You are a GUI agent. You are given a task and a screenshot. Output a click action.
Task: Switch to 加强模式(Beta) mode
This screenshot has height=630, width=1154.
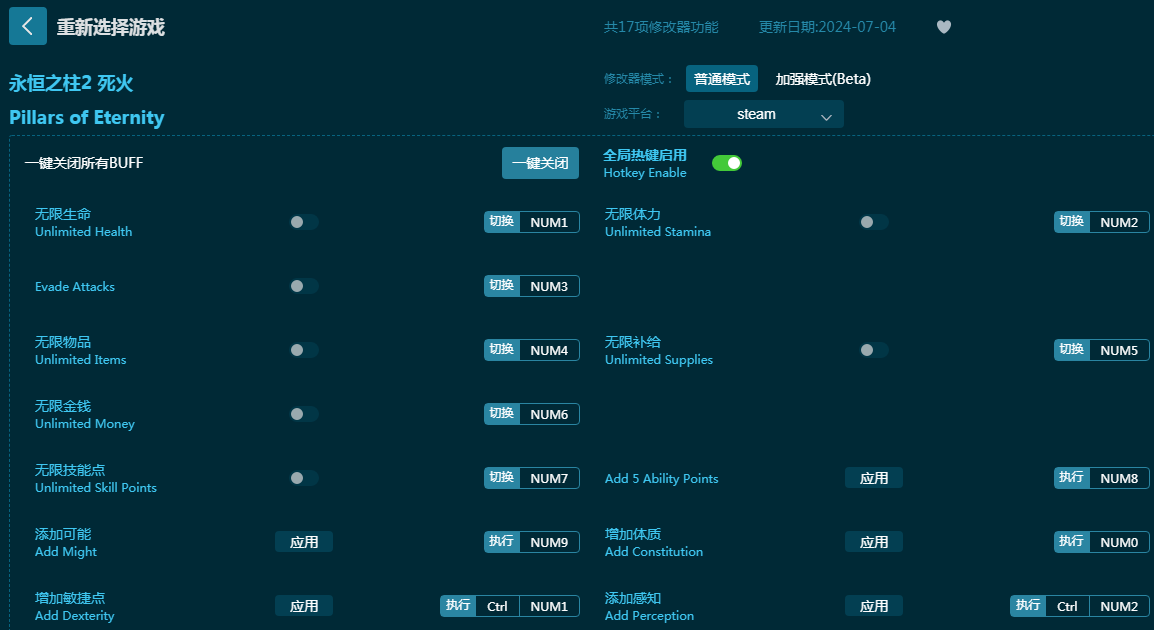pyautogui.click(x=823, y=79)
